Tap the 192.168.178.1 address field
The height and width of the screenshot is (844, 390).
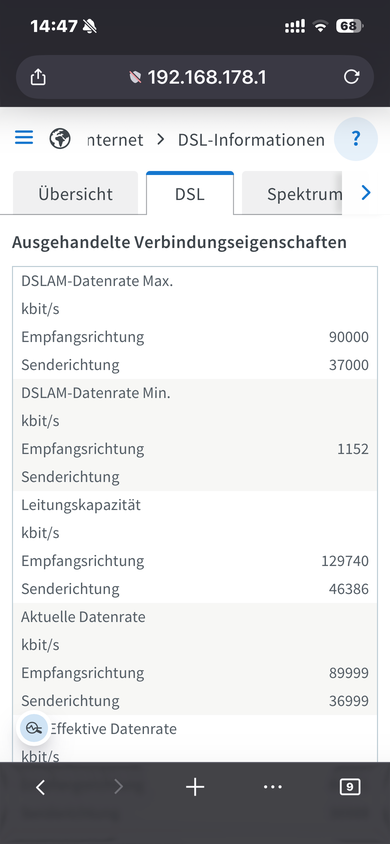pos(207,78)
